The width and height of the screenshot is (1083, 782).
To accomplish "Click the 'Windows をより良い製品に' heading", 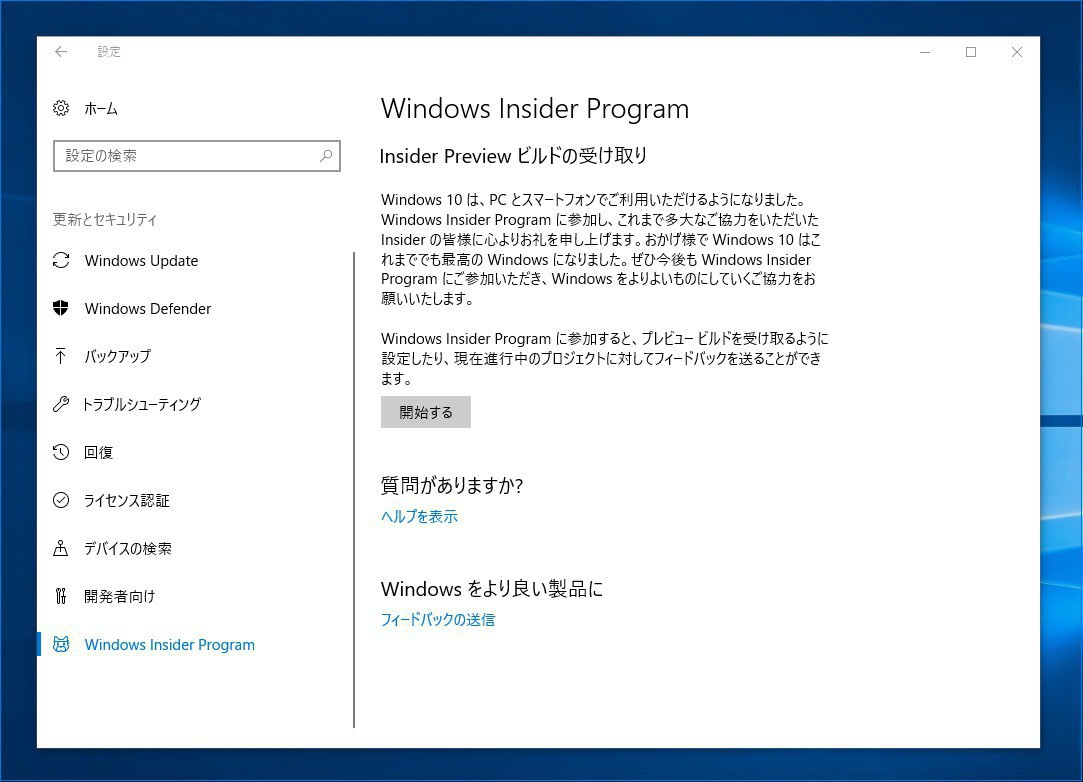I will pos(492,589).
